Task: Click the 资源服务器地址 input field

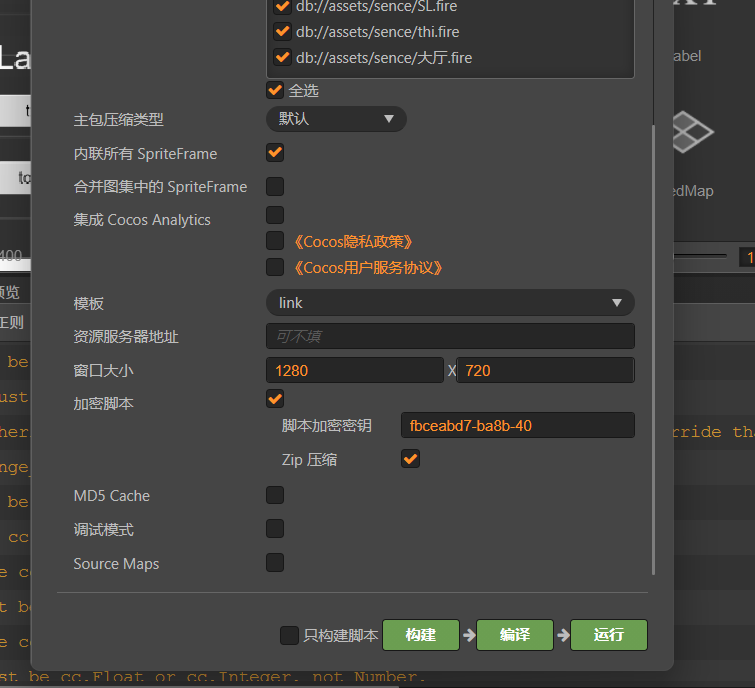Action: [450, 336]
